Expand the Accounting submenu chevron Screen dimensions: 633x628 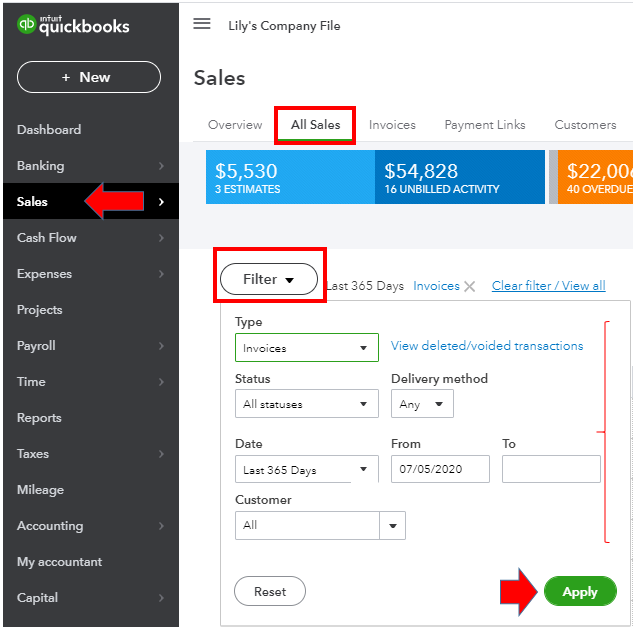tap(161, 526)
